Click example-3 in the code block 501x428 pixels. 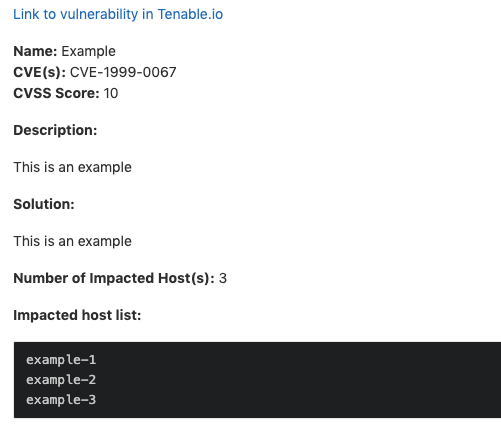click(61, 400)
